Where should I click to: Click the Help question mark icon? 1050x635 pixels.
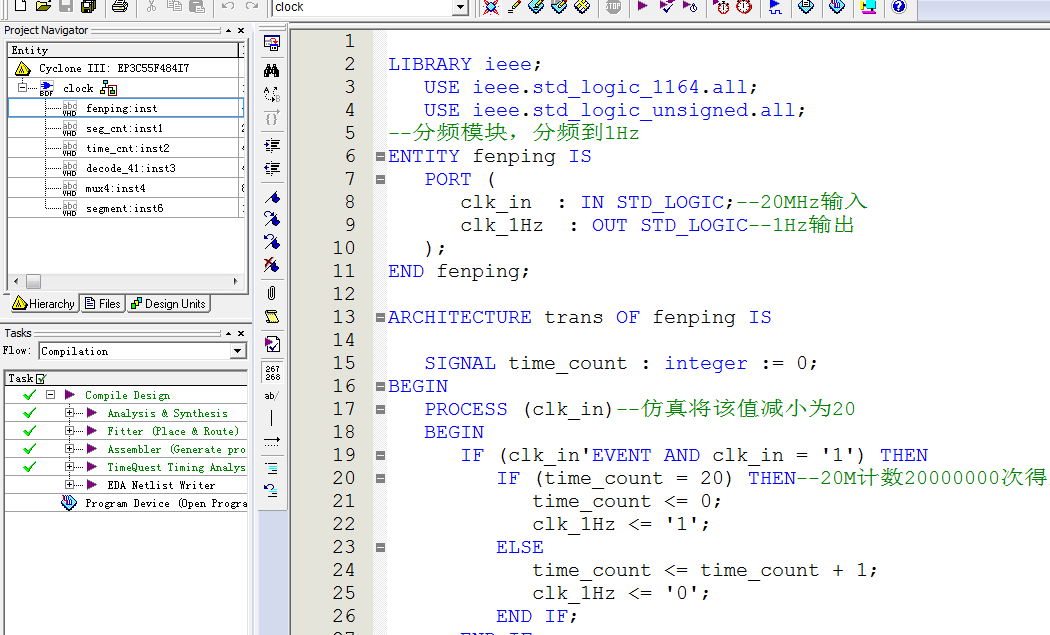pos(898,7)
